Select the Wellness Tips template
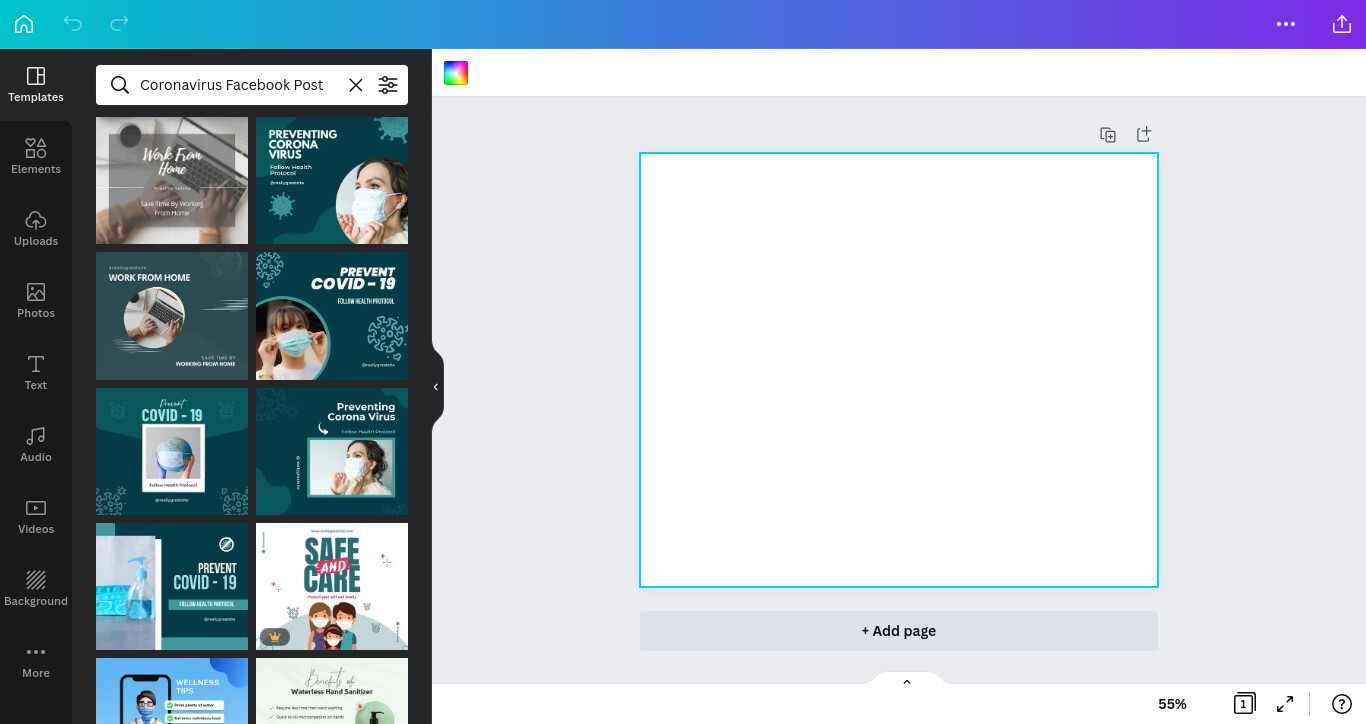The height and width of the screenshot is (724, 1366). click(x=172, y=691)
